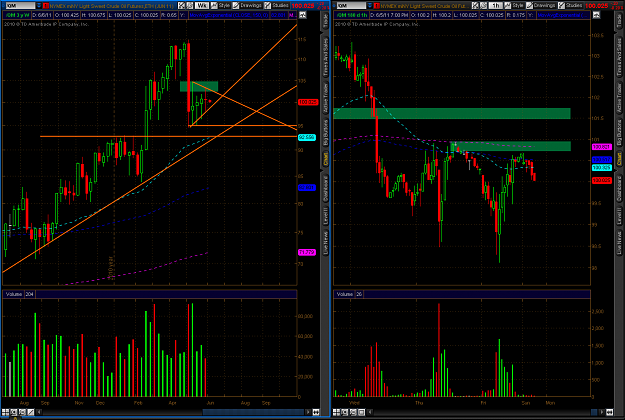Click the MovAvgExponential study label on right chart
This screenshot has height=420, width=625.
(x=562, y=15)
